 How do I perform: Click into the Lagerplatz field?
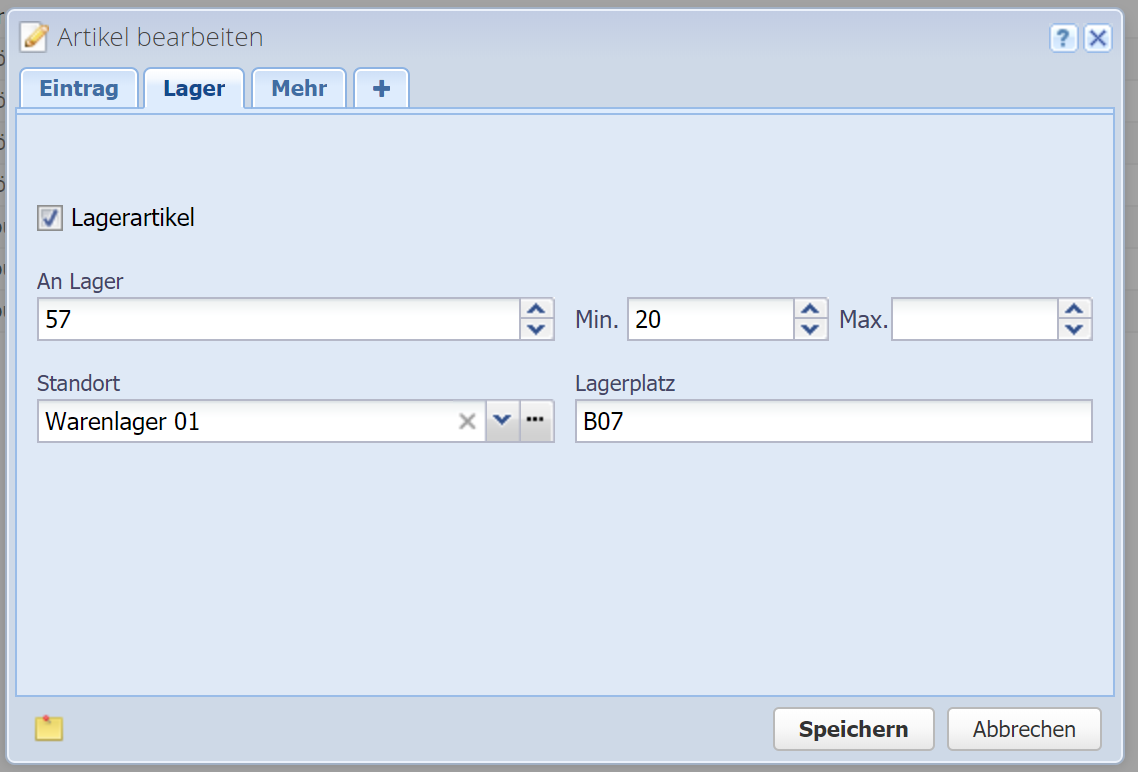[833, 422]
